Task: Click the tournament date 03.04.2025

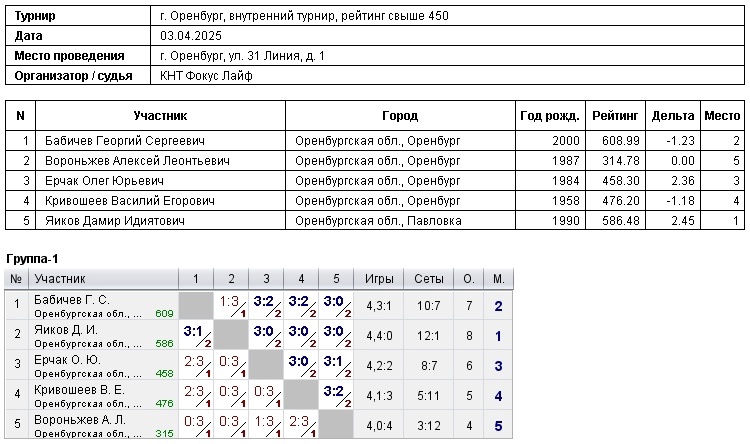Action: (x=193, y=36)
